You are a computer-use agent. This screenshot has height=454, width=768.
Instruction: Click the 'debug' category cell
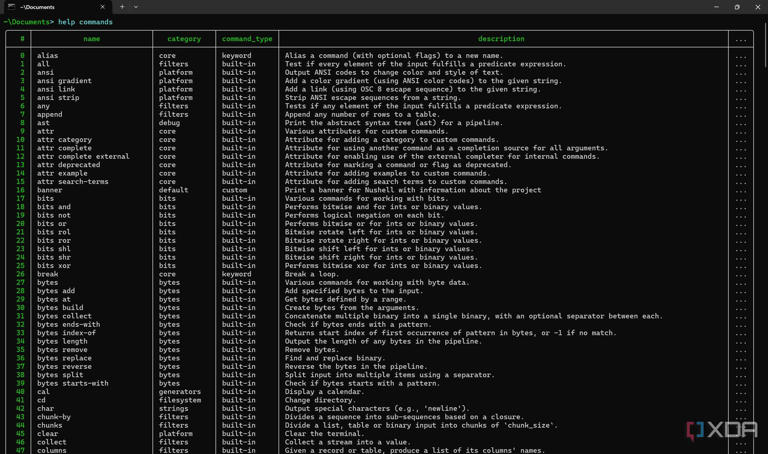(x=169, y=123)
